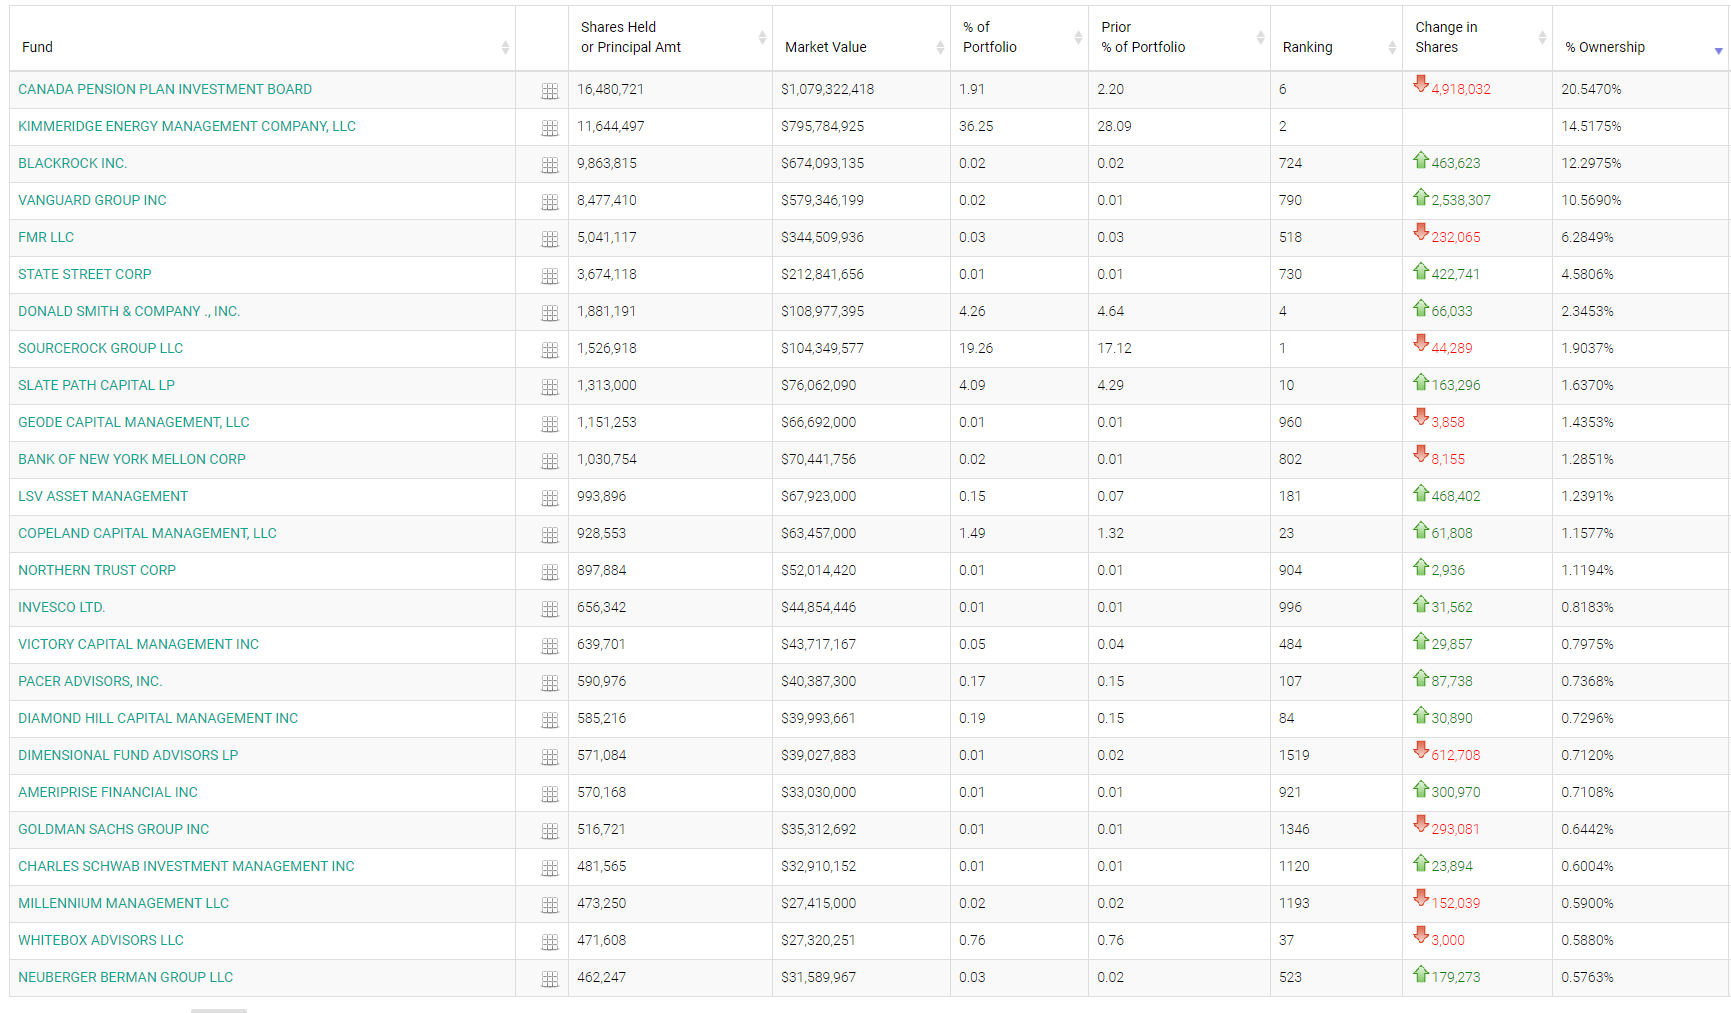1731x1013 pixels.
Task: Open DIMENSIONAL FUND ADVISORS LP link
Action: [x=128, y=755]
